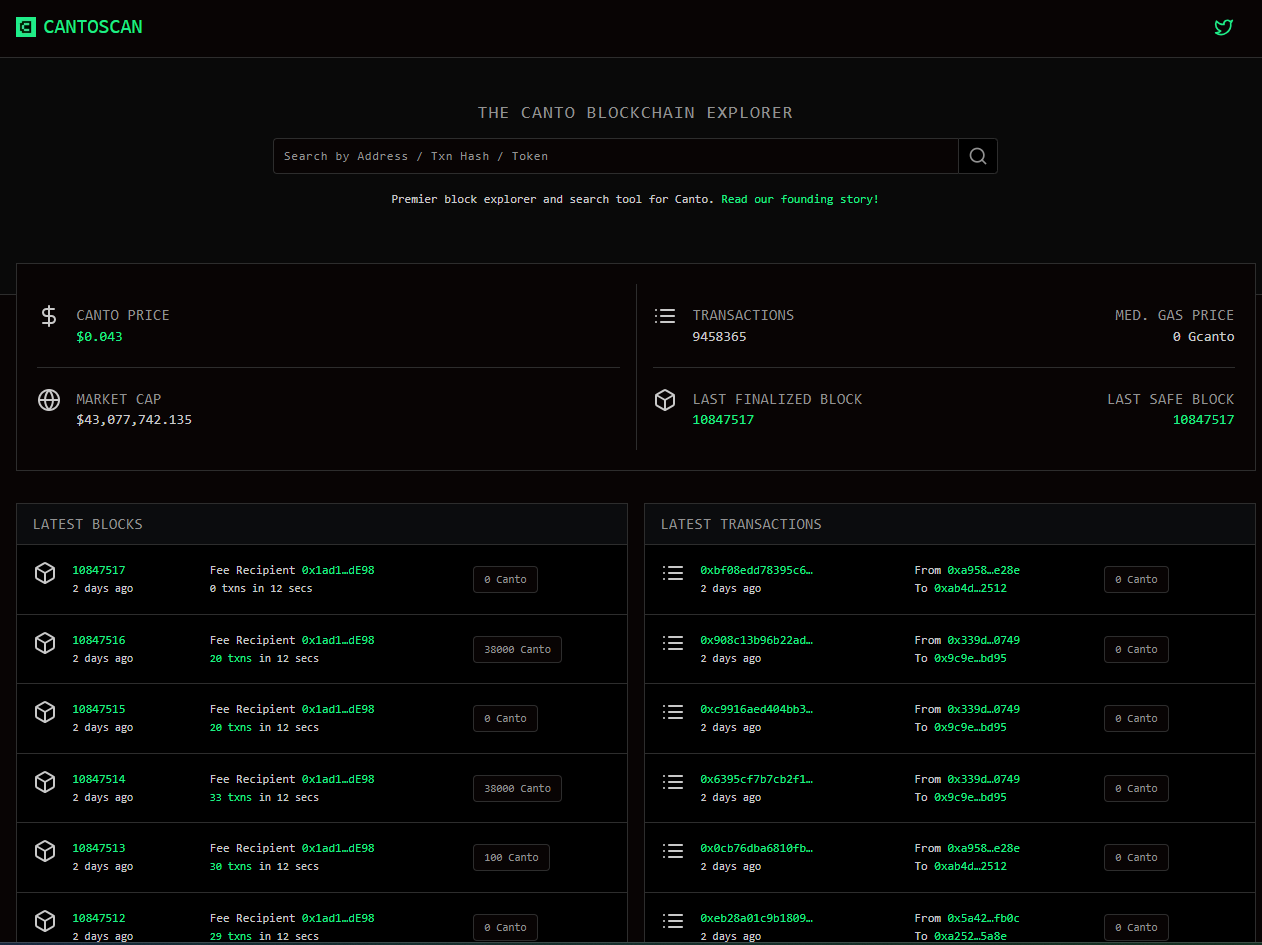Click the cube icon by Last Finalized Block
This screenshot has width=1262, height=945.
point(665,400)
